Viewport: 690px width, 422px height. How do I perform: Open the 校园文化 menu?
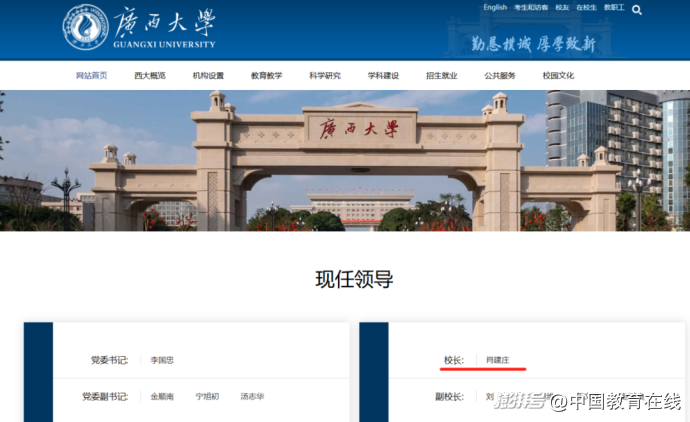click(557, 76)
